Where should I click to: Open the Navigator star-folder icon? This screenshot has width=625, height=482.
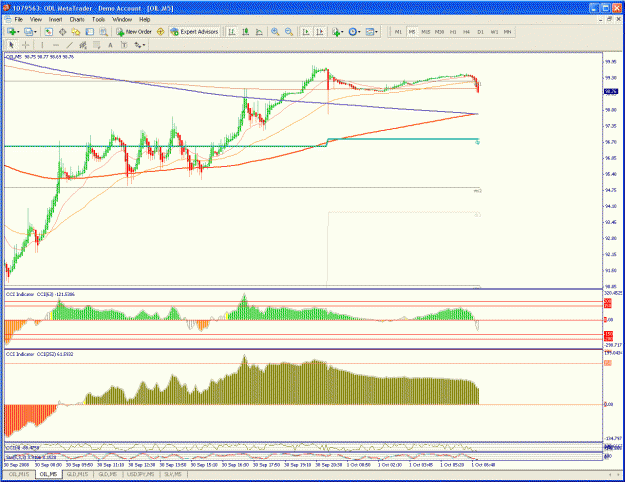[76, 32]
